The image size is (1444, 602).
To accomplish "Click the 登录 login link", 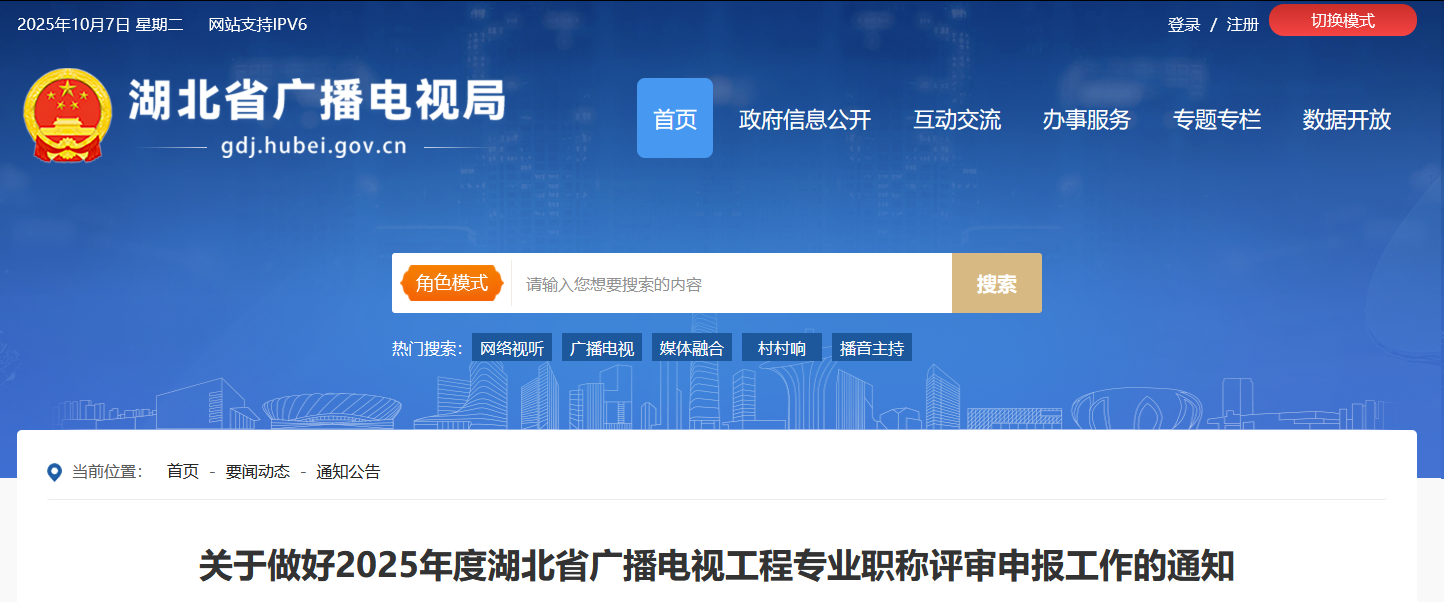I will [x=1184, y=25].
